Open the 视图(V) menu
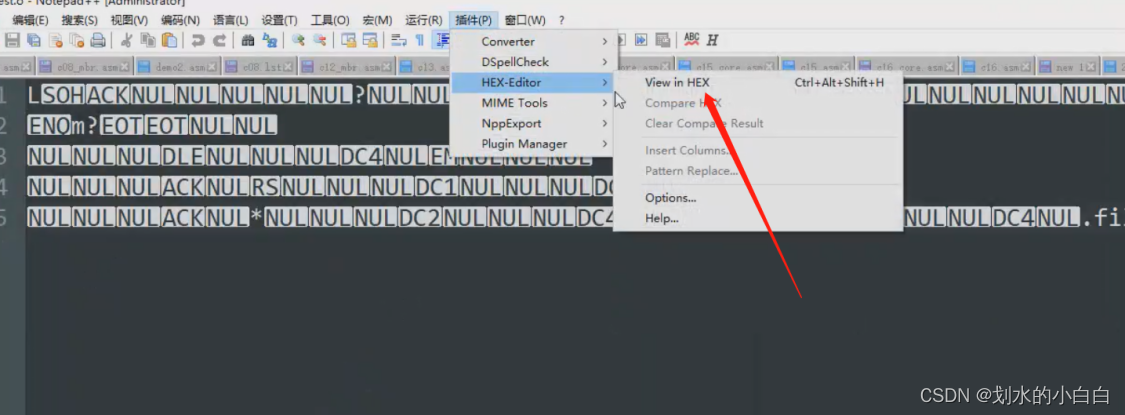The width and height of the screenshot is (1125, 415). [x=129, y=20]
